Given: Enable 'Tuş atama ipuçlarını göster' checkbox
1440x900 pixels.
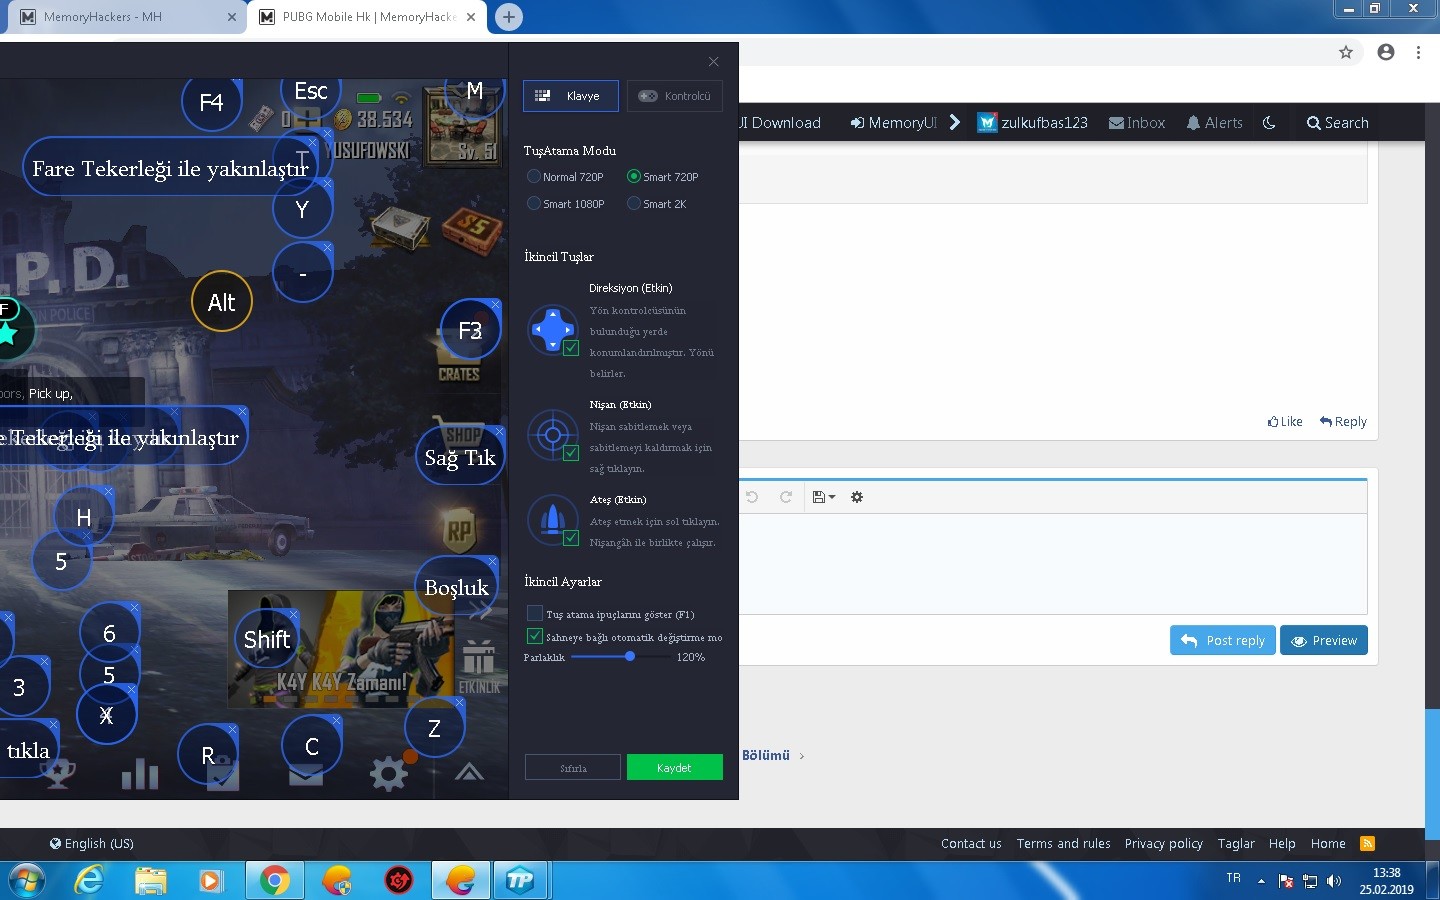Looking at the screenshot, I should (x=535, y=613).
